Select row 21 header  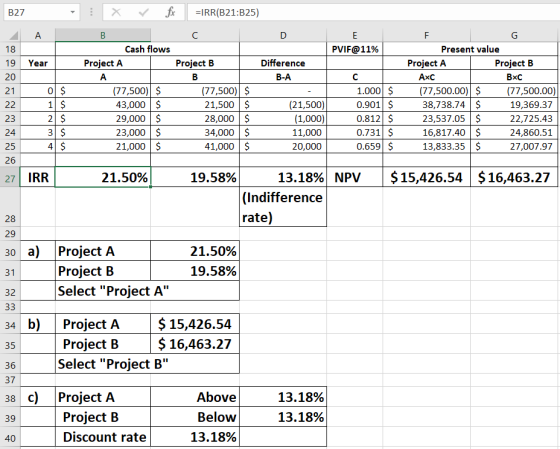10,91
